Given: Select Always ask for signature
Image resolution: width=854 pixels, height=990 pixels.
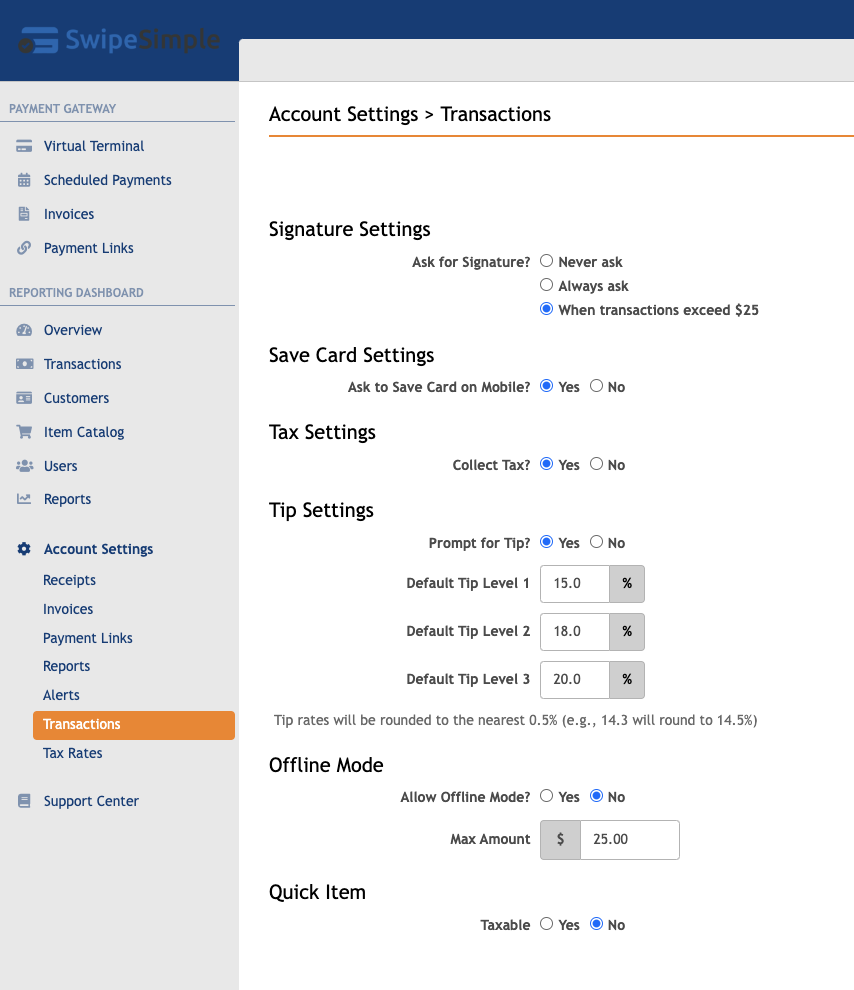Looking at the screenshot, I should (x=547, y=285).
